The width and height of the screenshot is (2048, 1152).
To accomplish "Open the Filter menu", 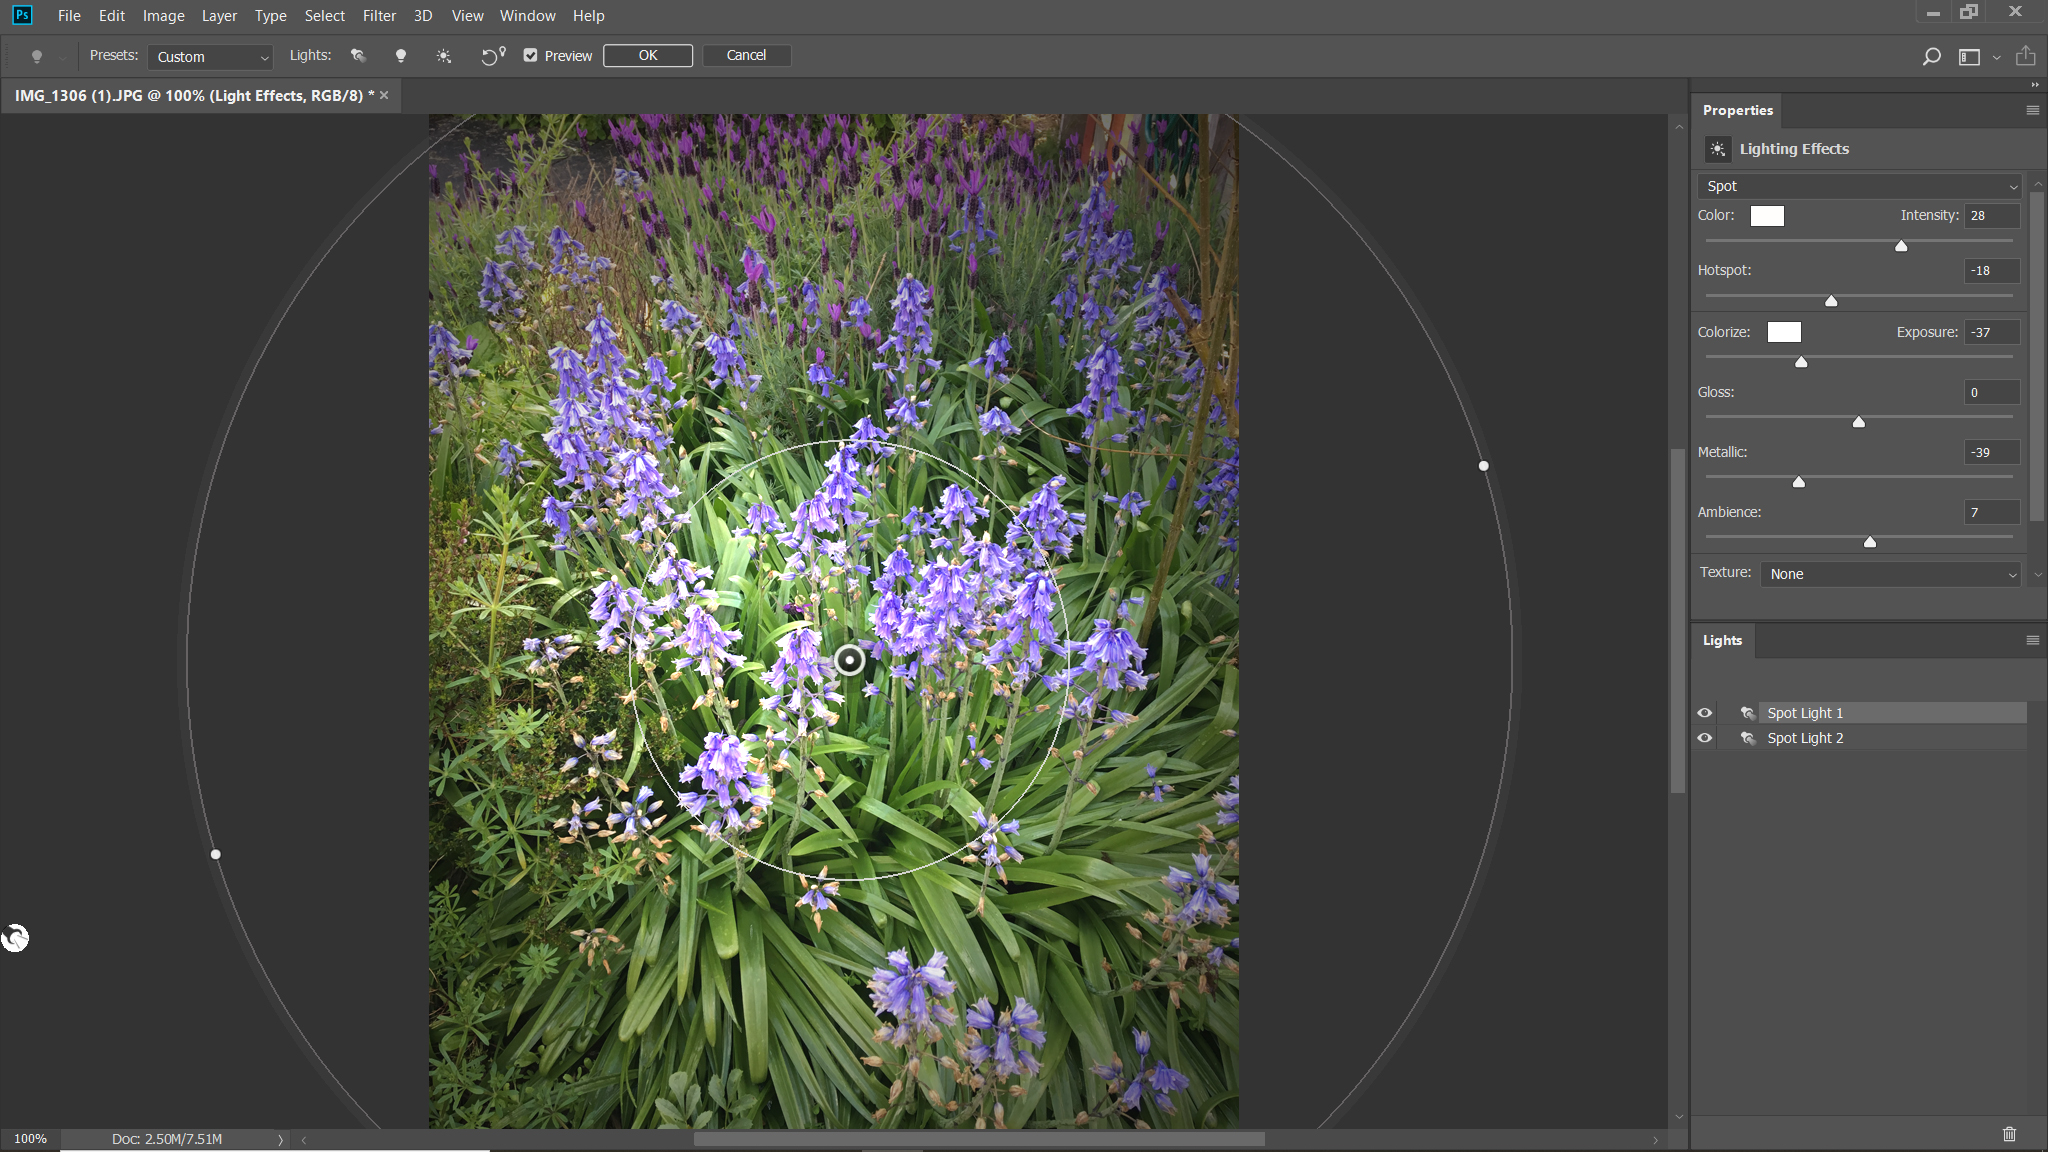I will click(379, 15).
